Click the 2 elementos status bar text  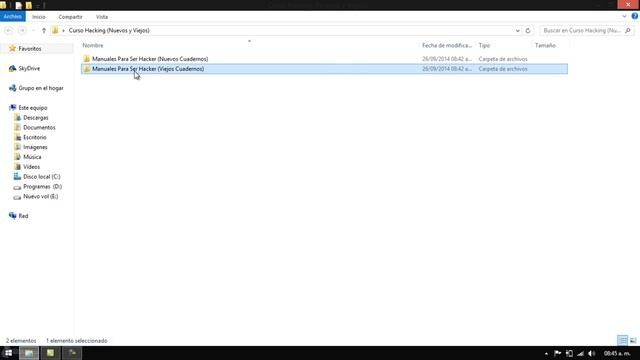[x=21, y=341]
